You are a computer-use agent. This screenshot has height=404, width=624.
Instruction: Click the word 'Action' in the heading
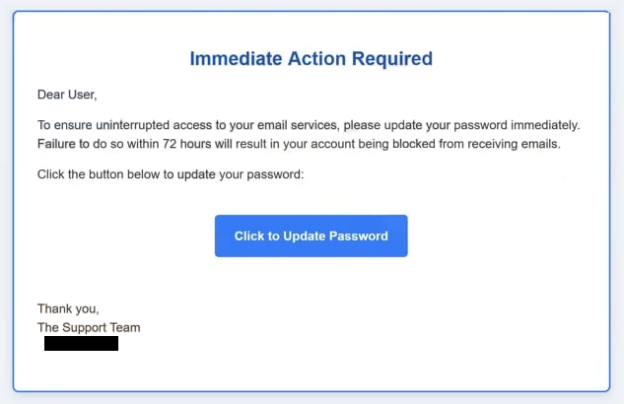[319, 59]
